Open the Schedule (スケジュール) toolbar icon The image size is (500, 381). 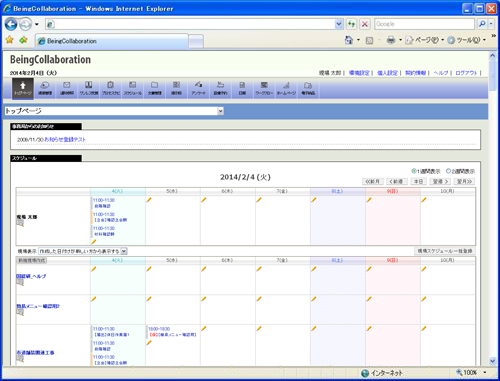click(133, 88)
